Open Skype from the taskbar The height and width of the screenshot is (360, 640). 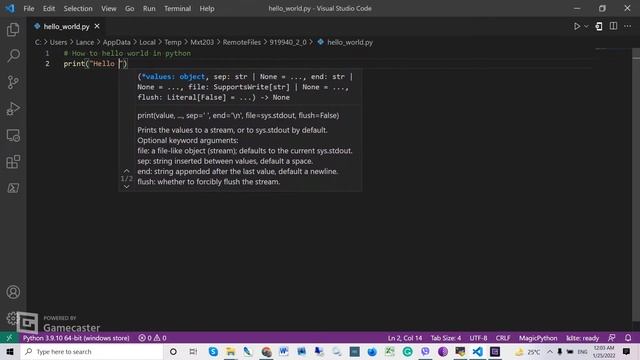coord(213,351)
